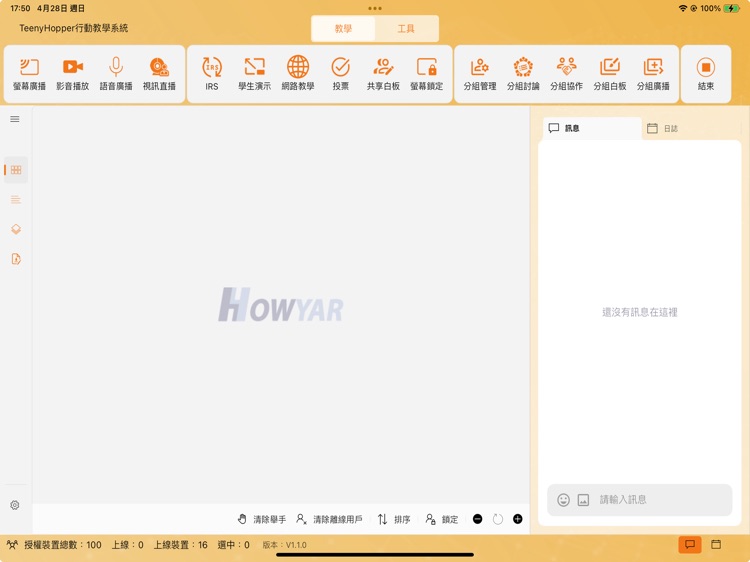
Task: Open the IRS response tool
Action: (212, 74)
